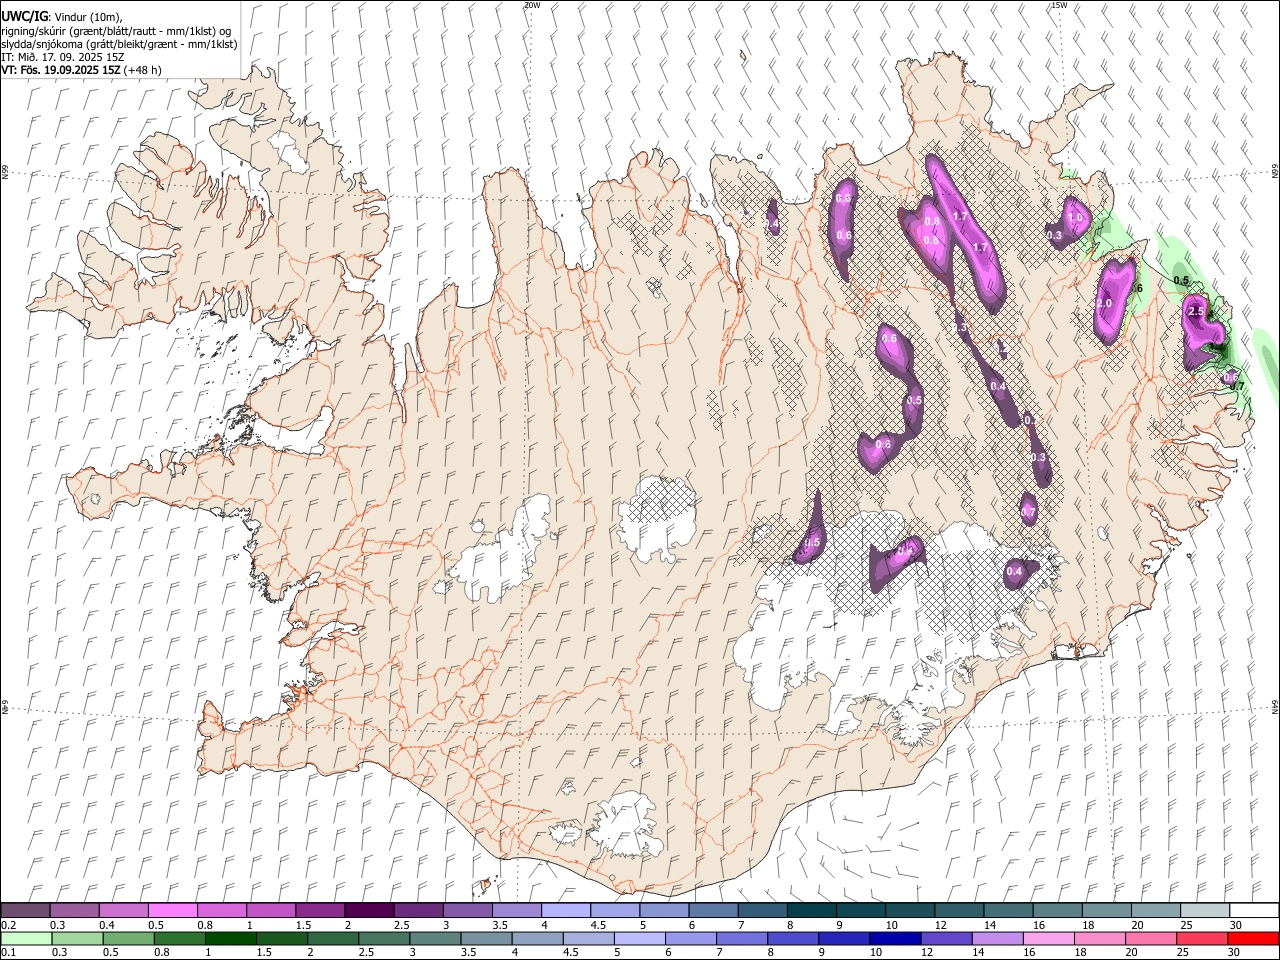The height and width of the screenshot is (960, 1280).
Task: Click the 2.5 value label on the map
Action: (1195, 311)
